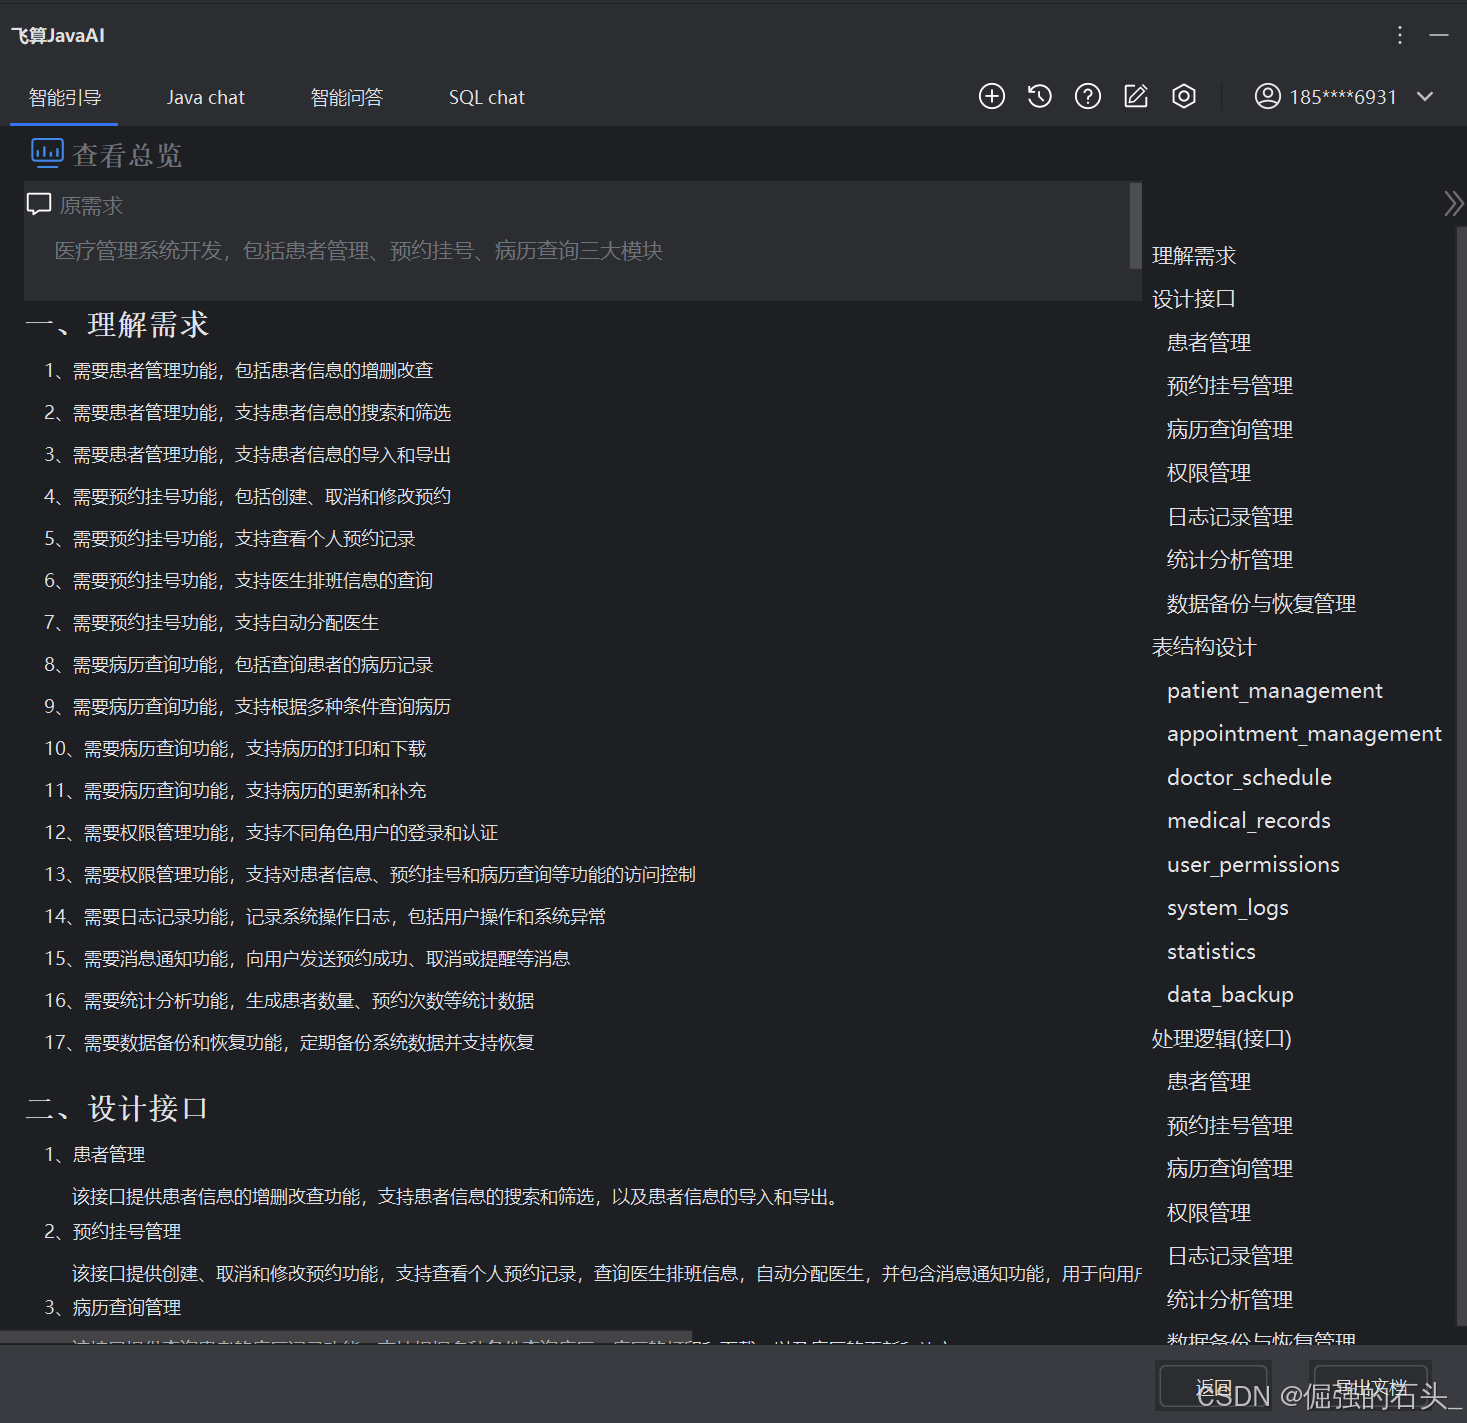Jump to 处理逻辑(接口) in the outline

(x=1222, y=1039)
